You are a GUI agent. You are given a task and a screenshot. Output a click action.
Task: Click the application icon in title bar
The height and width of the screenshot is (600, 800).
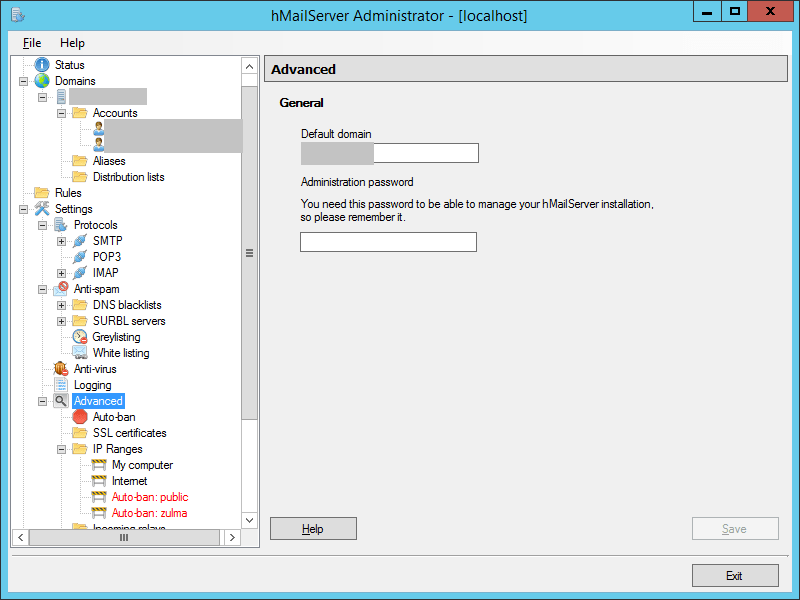18,15
